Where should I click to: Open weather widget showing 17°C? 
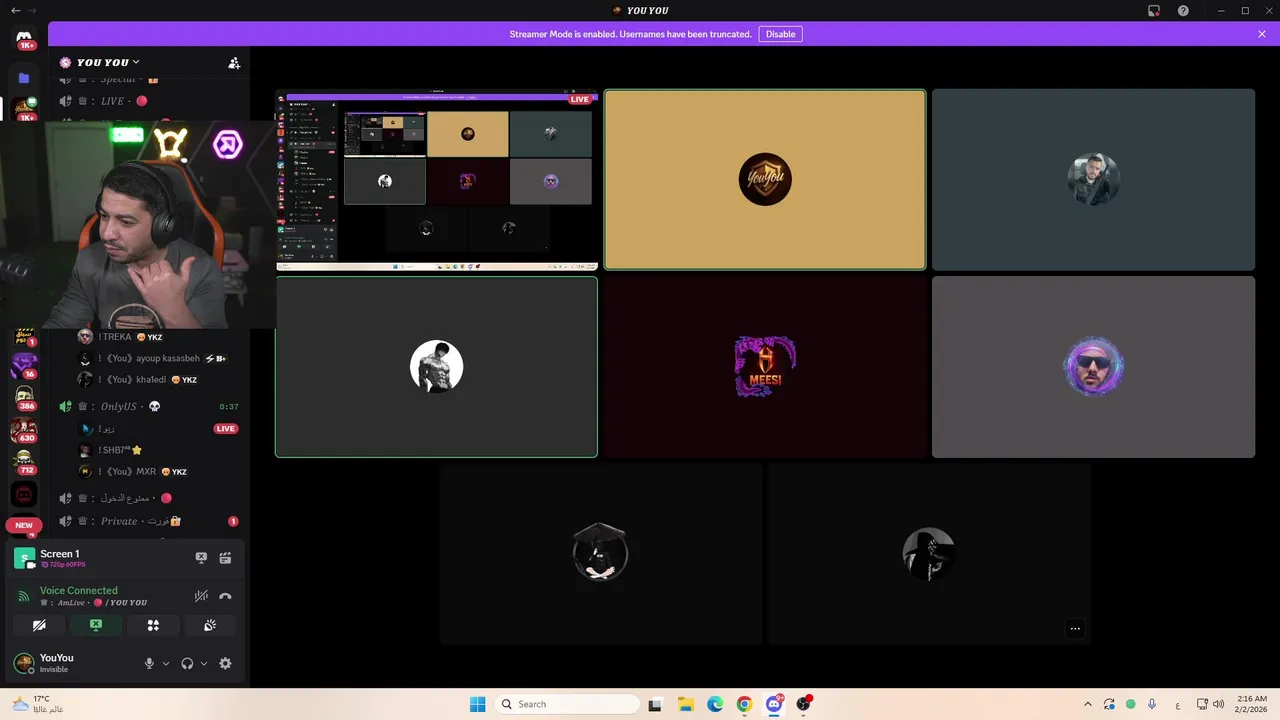point(36,704)
